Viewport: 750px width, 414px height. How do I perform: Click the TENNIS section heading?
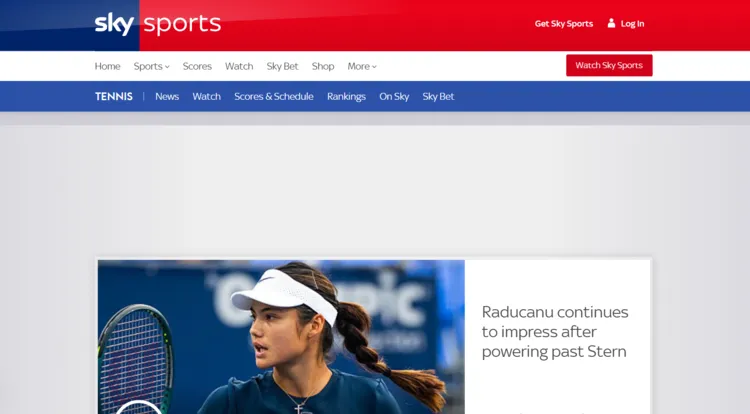pyautogui.click(x=114, y=97)
